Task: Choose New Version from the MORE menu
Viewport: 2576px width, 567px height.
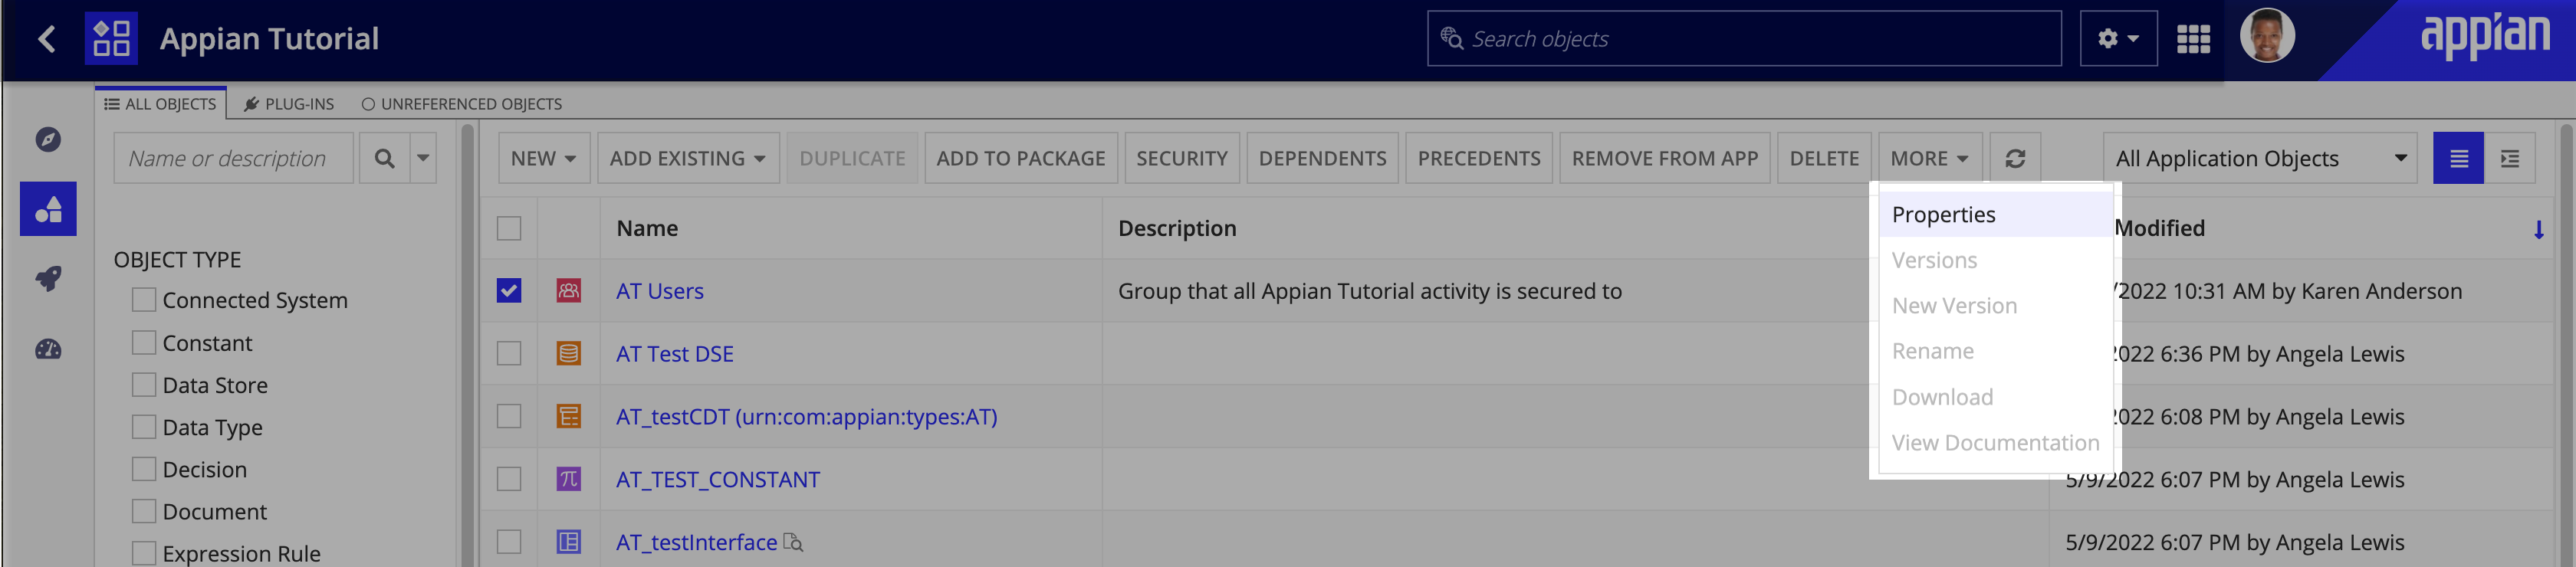Action: click(1994, 306)
